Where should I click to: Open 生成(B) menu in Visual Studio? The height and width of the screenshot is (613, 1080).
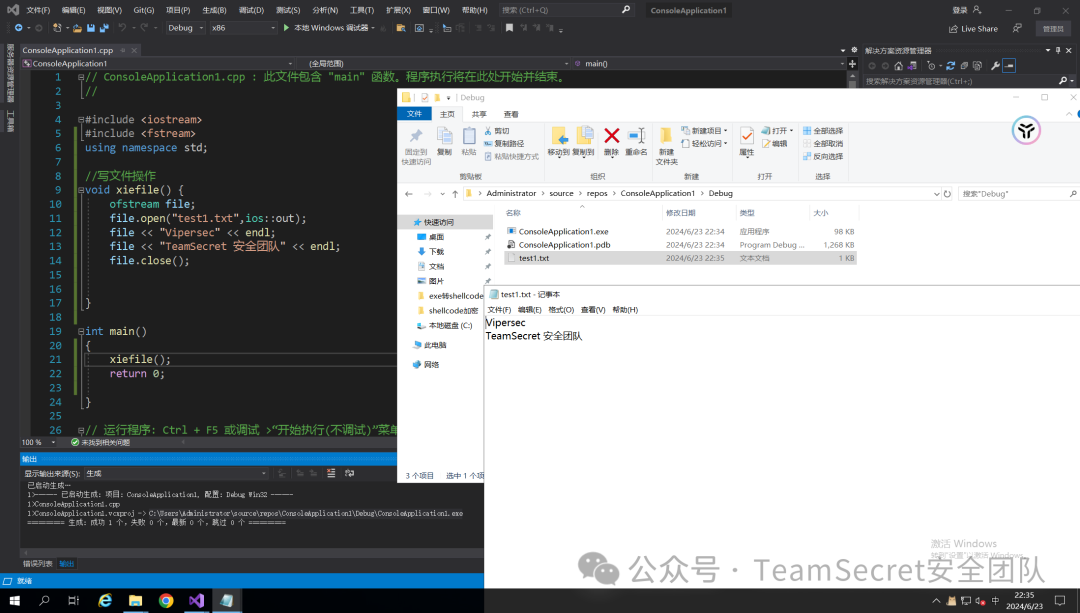pyautogui.click(x=214, y=10)
